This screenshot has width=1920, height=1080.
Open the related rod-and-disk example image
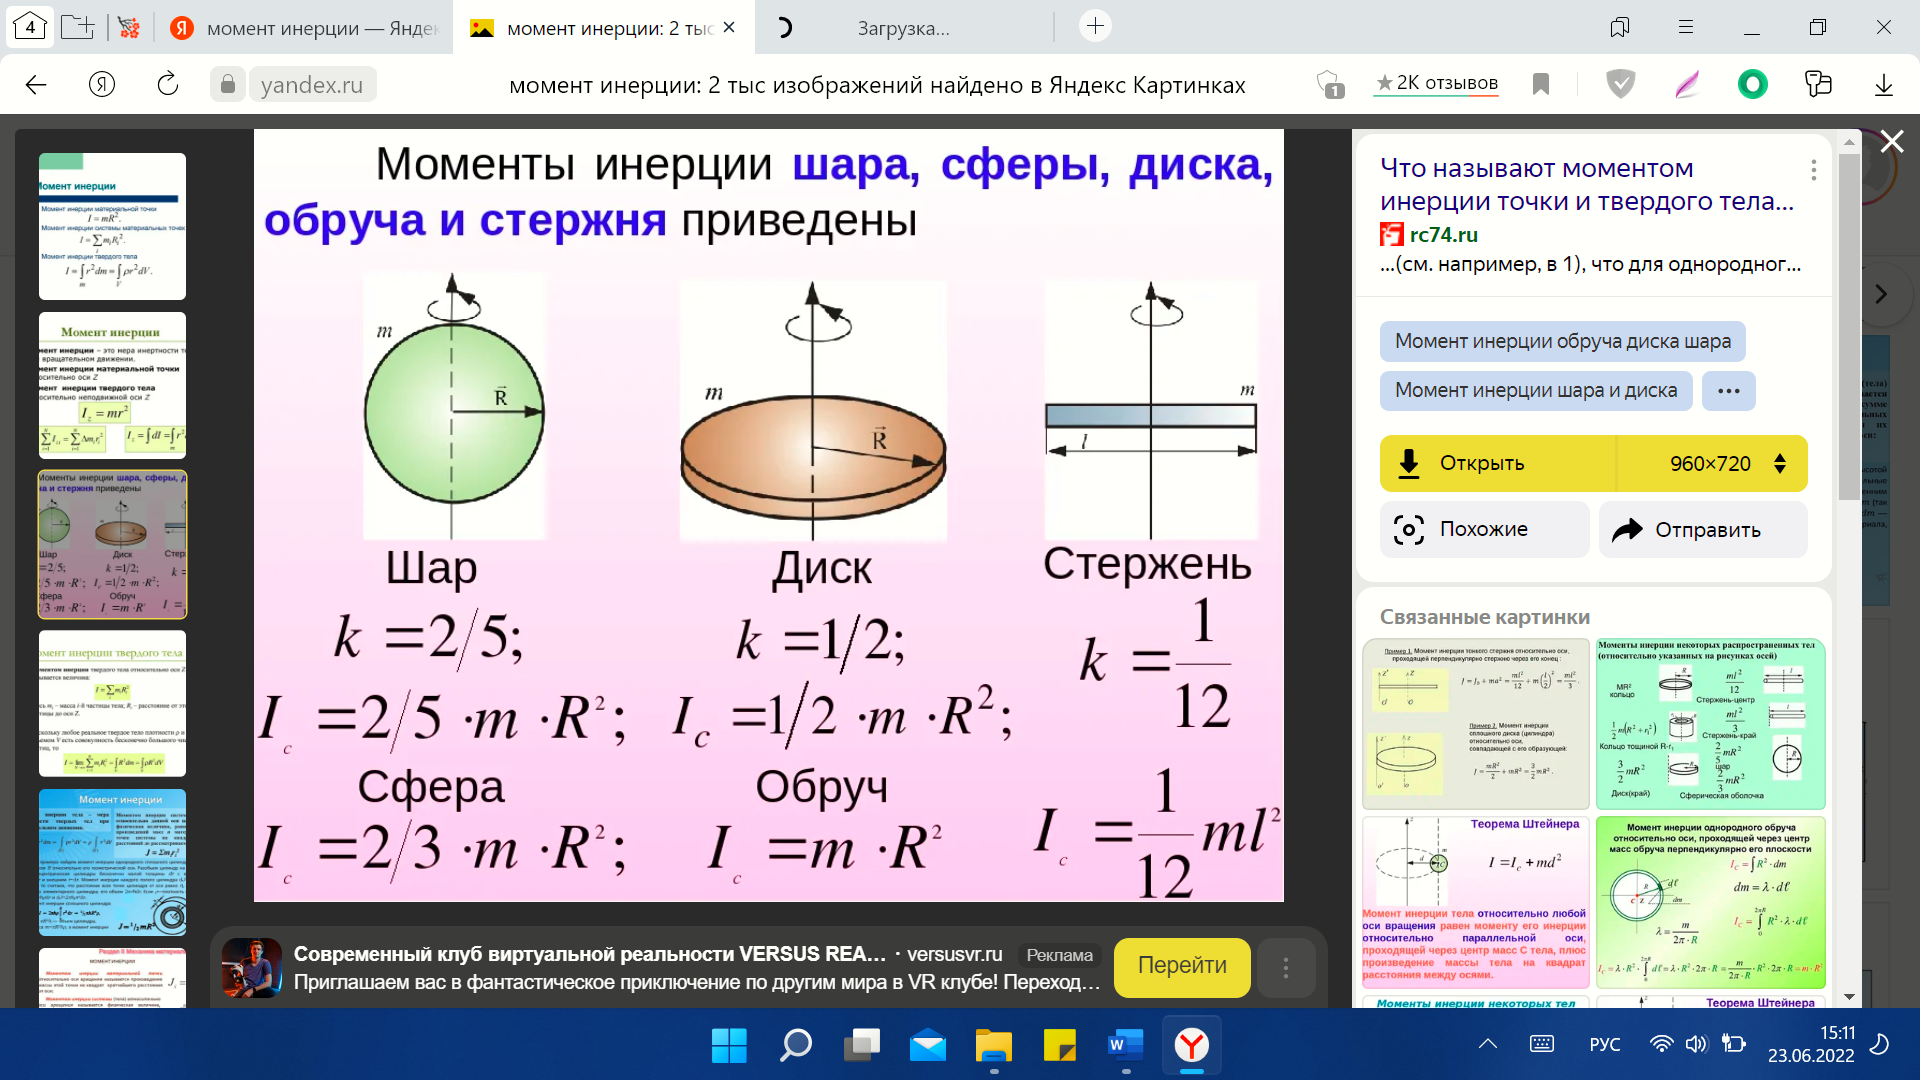coord(1476,724)
